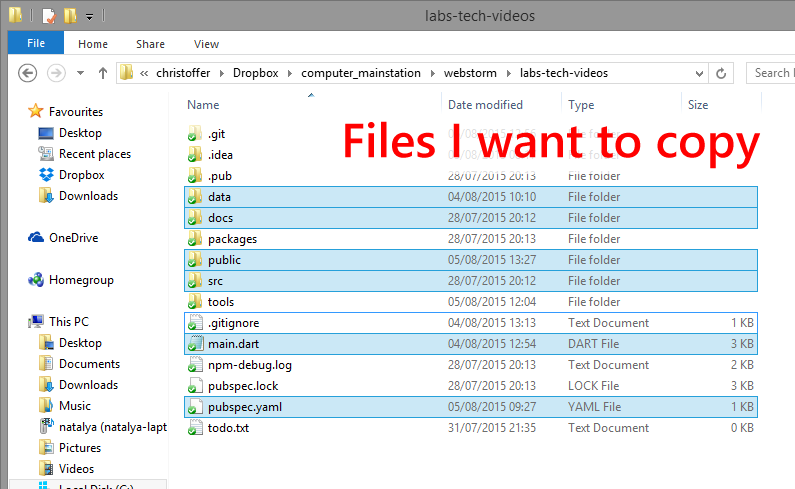Open the Music folder in sidebar
This screenshot has width=795, height=489.
75,406
